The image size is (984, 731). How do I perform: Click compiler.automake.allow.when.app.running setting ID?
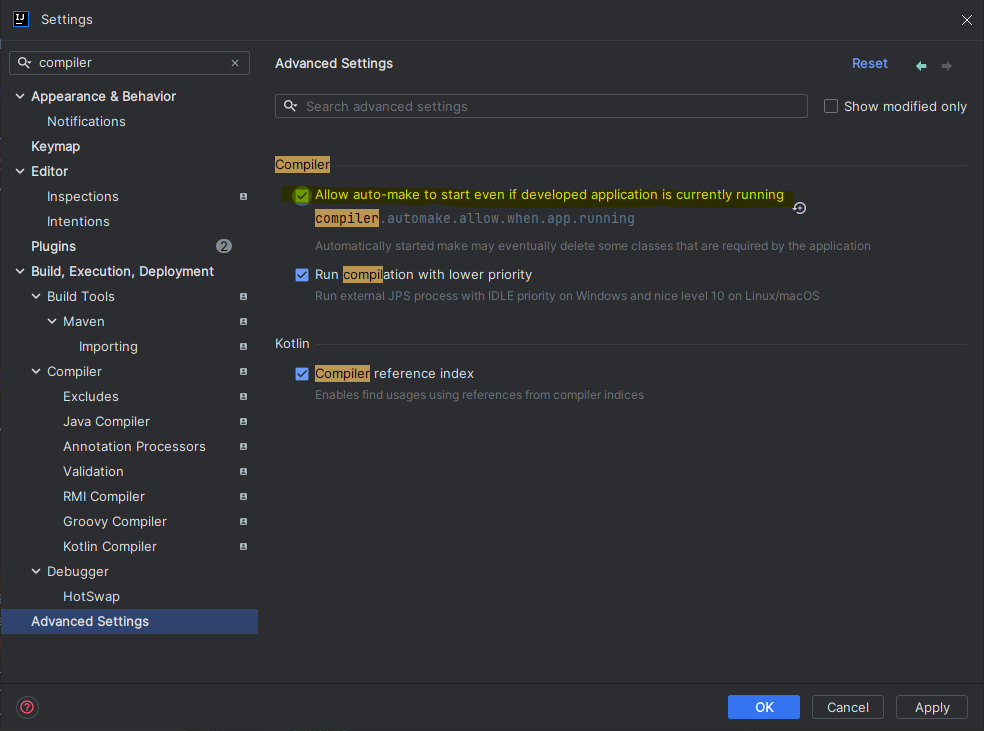pyautogui.click(x=474, y=218)
